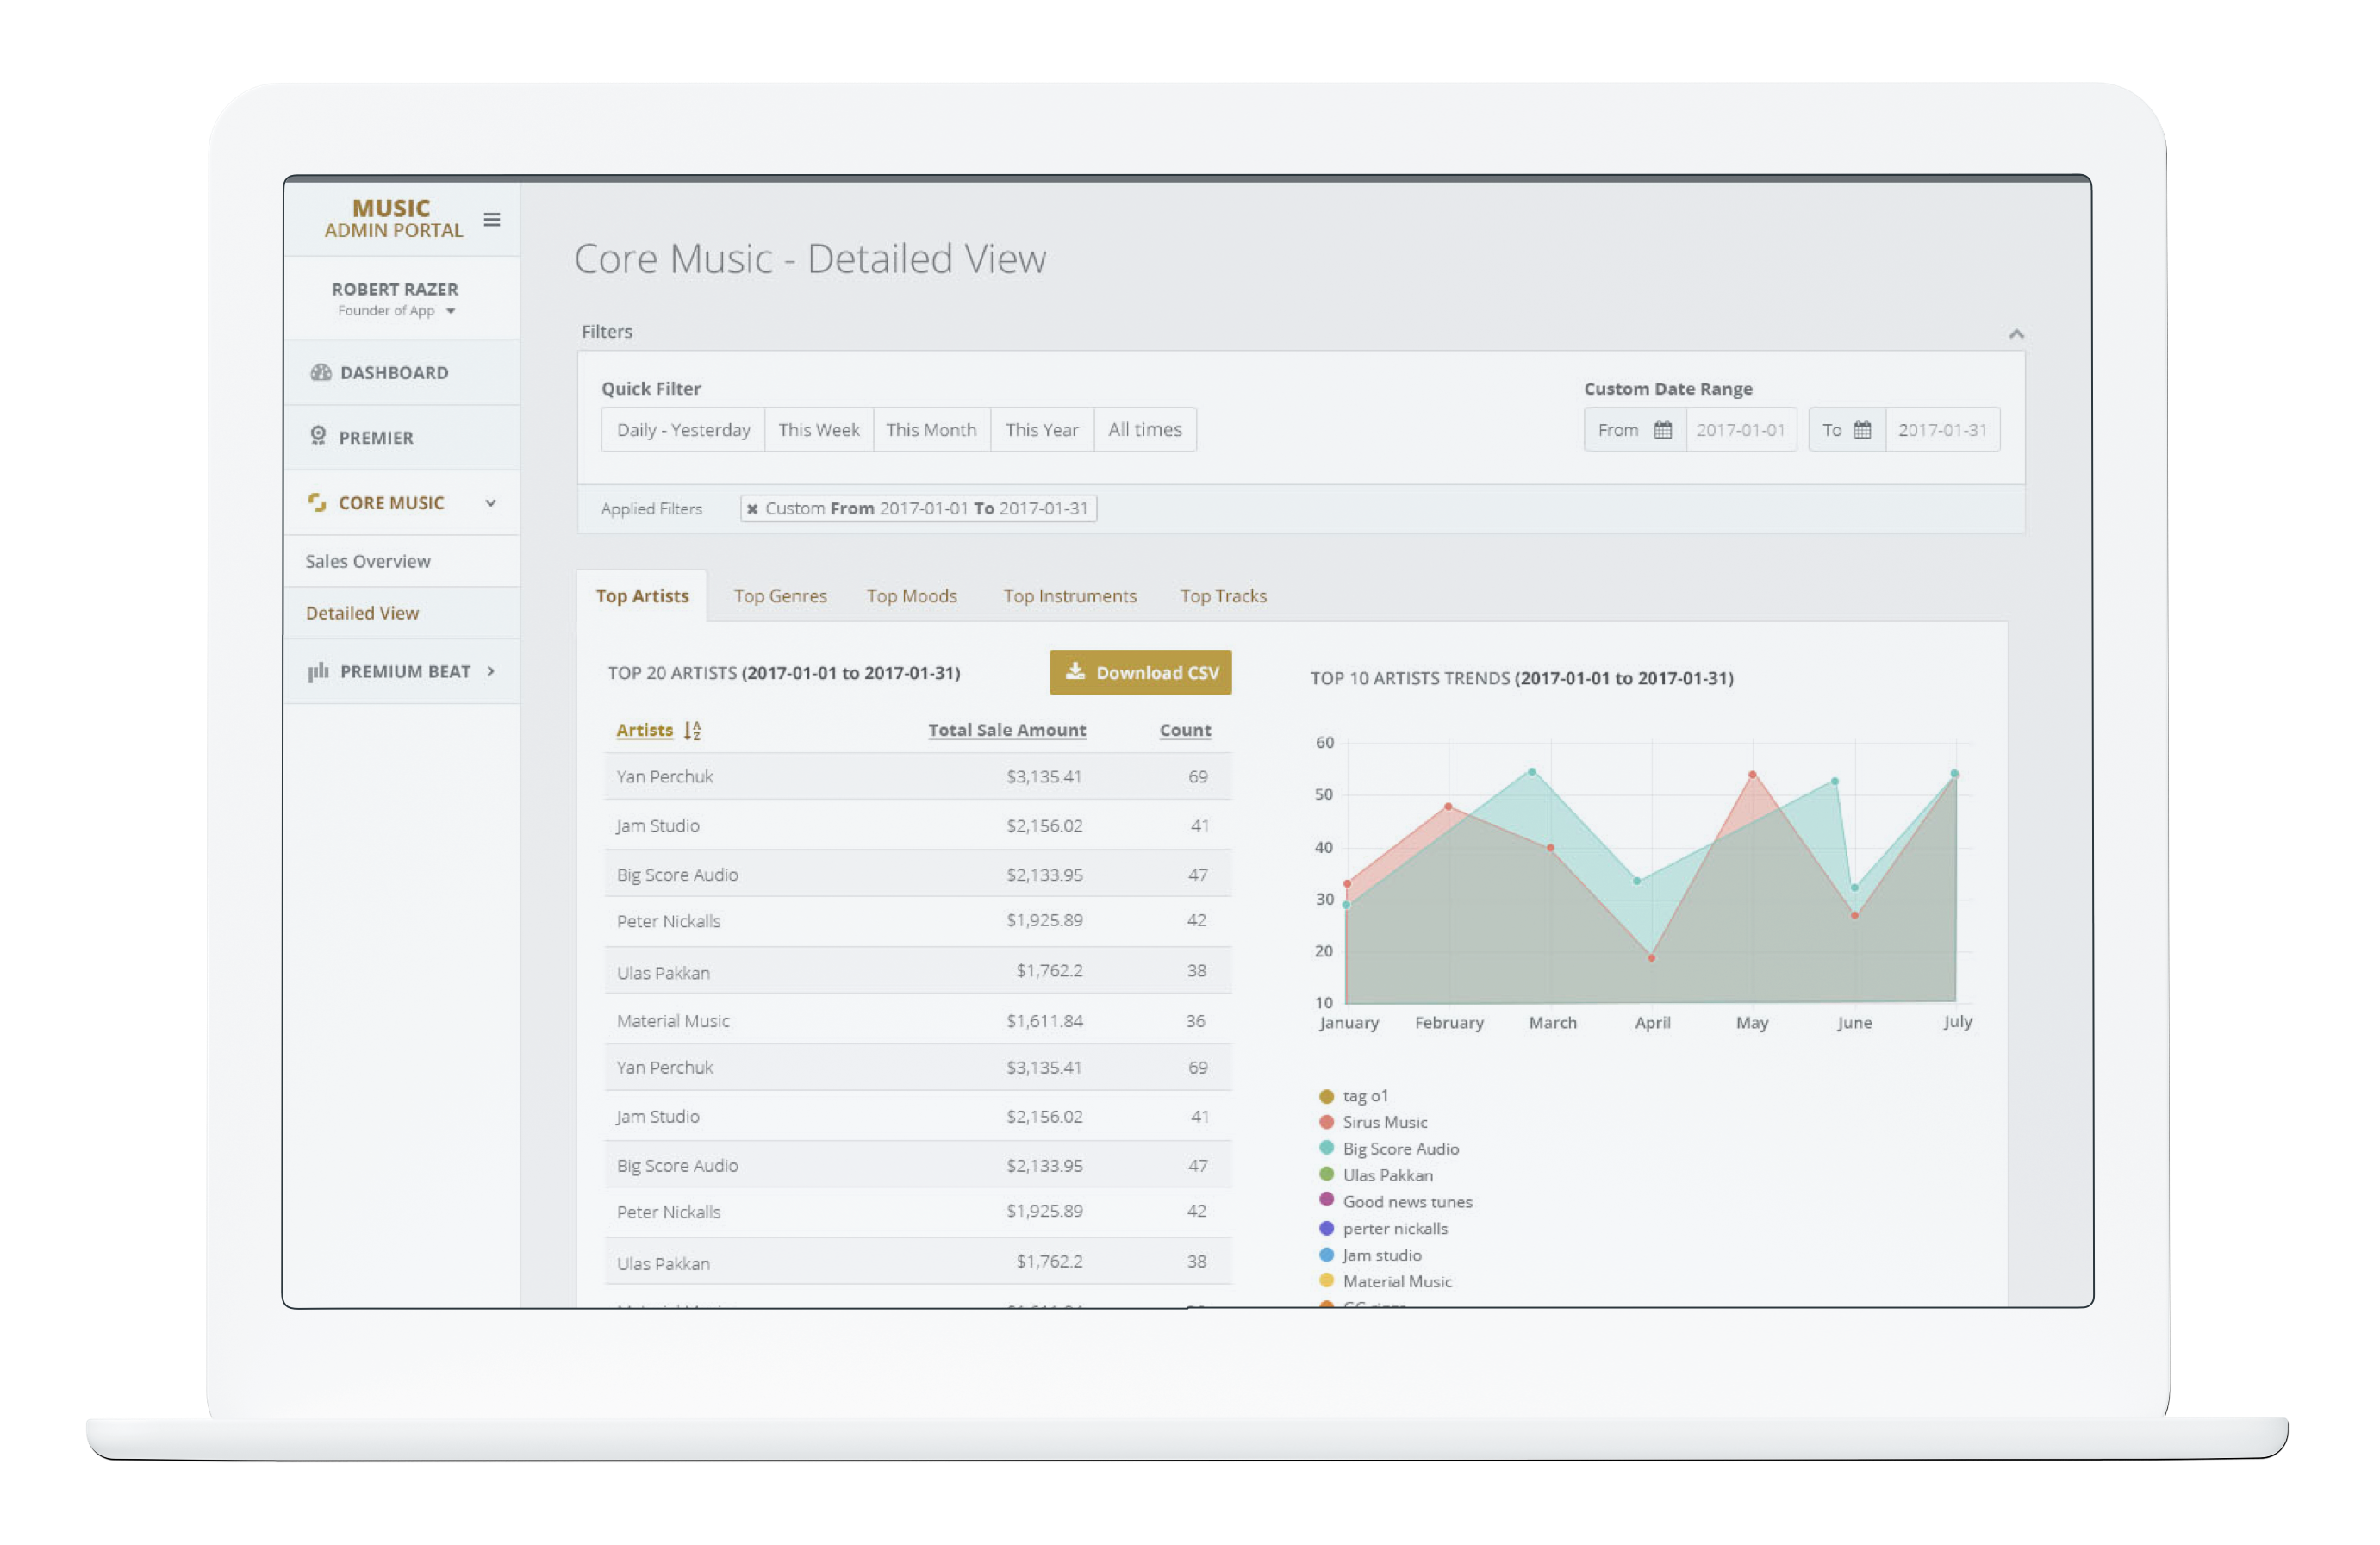The image size is (2380, 1545).
Task: Click the Core Music sync icon
Action: pyautogui.click(x=317, y=502)
